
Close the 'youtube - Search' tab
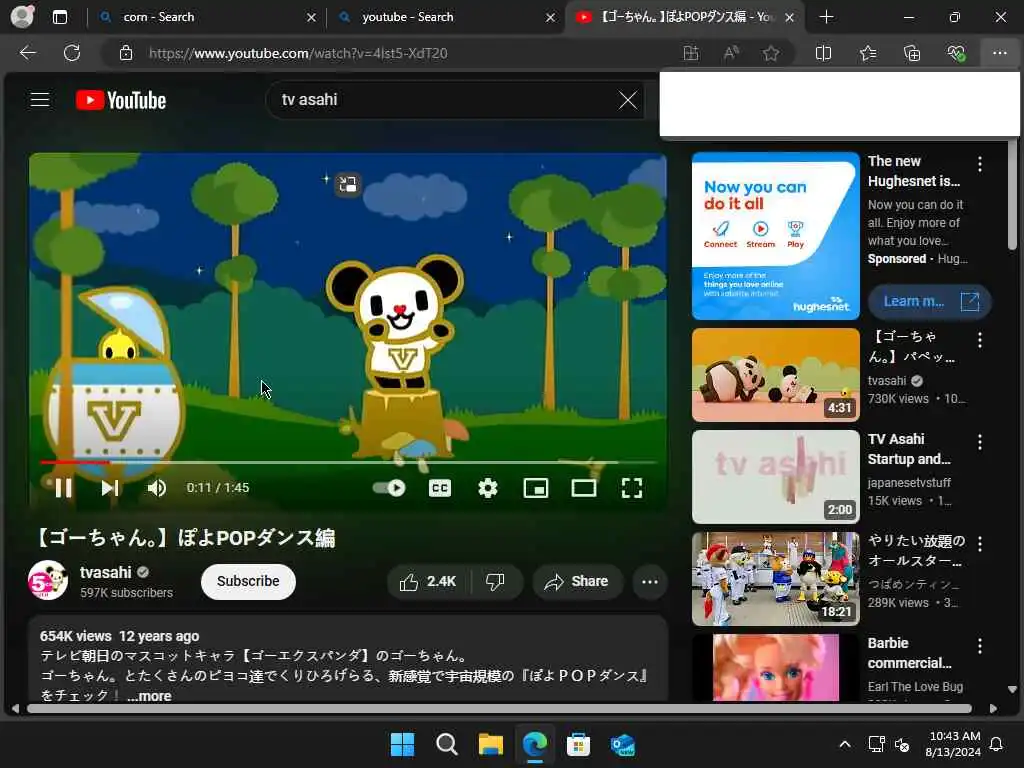pyautogui.click(x=550, y=18)
